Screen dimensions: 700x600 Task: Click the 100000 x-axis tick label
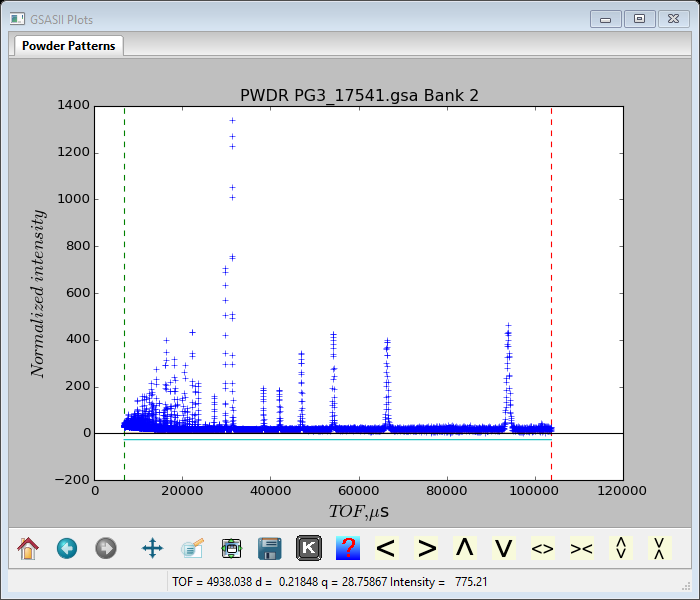534,491
